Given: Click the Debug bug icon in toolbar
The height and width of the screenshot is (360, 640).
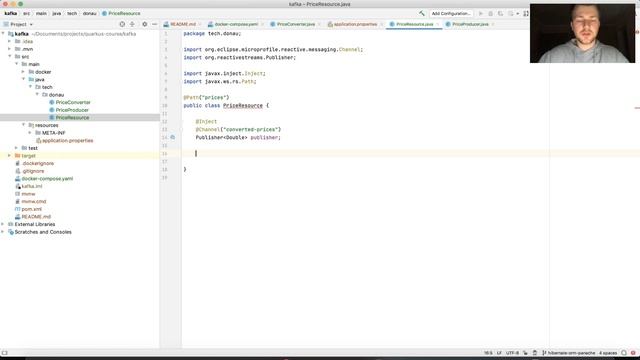Looking at the screenshot, I should click(491, 13).
